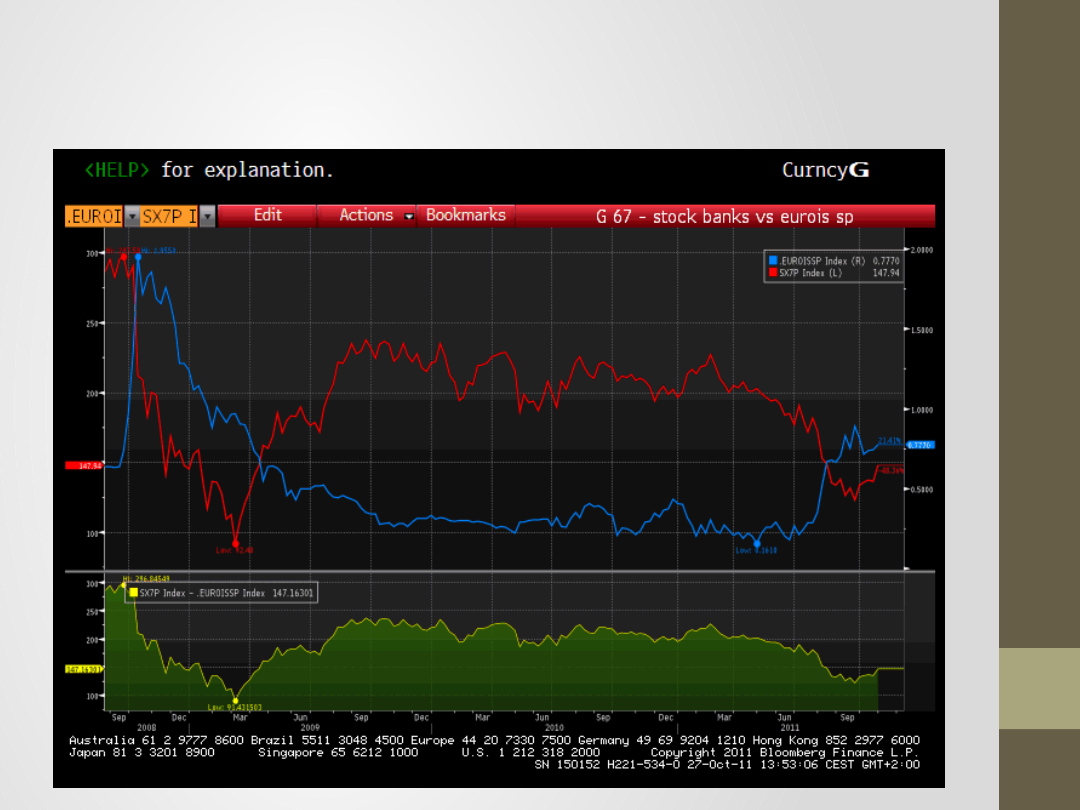Click the yellow spread legend square in lower panel
Image resolution: width=1080 pixels, height=810 pixels.
point(132,592)
